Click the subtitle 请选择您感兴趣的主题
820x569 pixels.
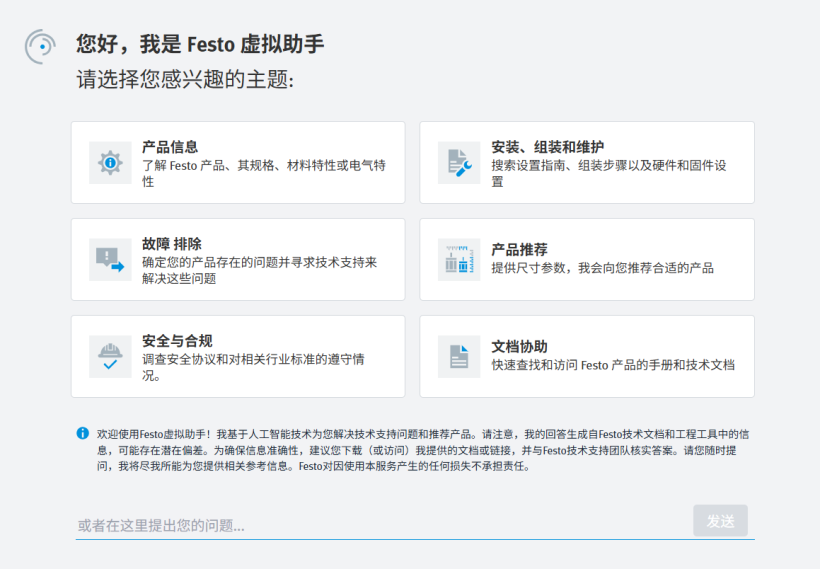[x=185, y=79]
